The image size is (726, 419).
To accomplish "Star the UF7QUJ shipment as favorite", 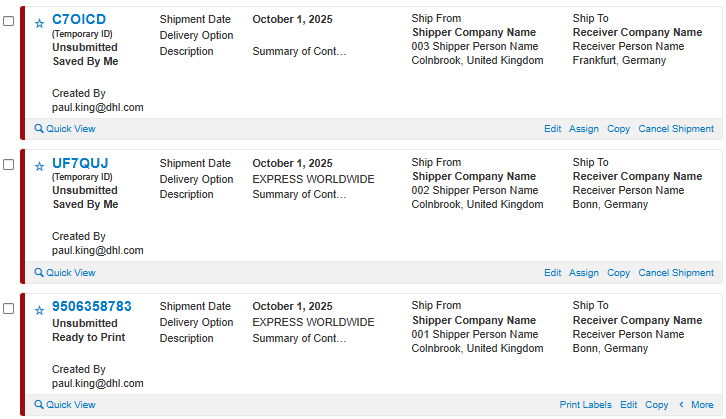I will (x=39, y=167).
